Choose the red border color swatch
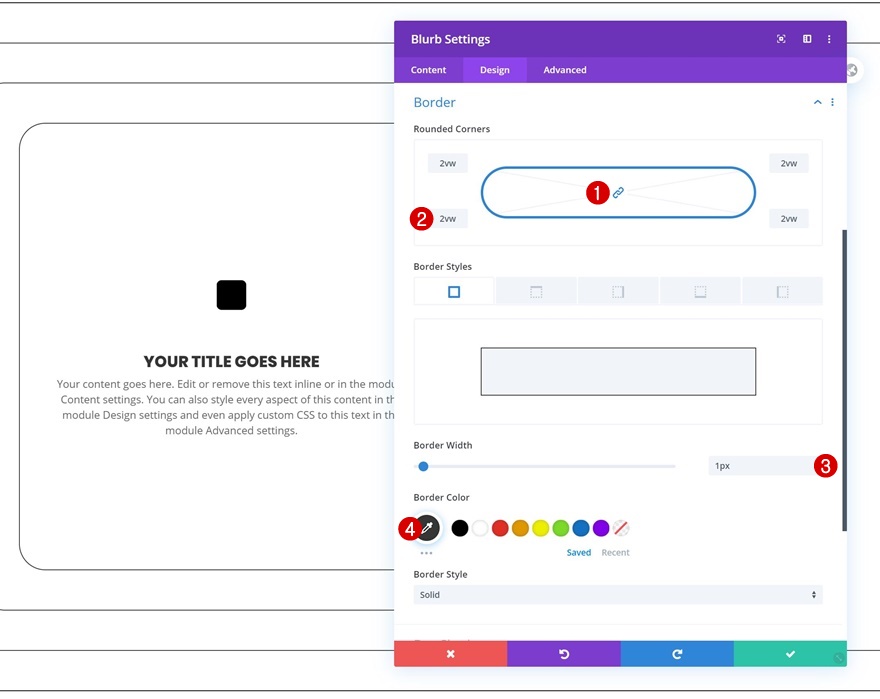The height and width of the screenshot is (699, 880). point(500,528)
